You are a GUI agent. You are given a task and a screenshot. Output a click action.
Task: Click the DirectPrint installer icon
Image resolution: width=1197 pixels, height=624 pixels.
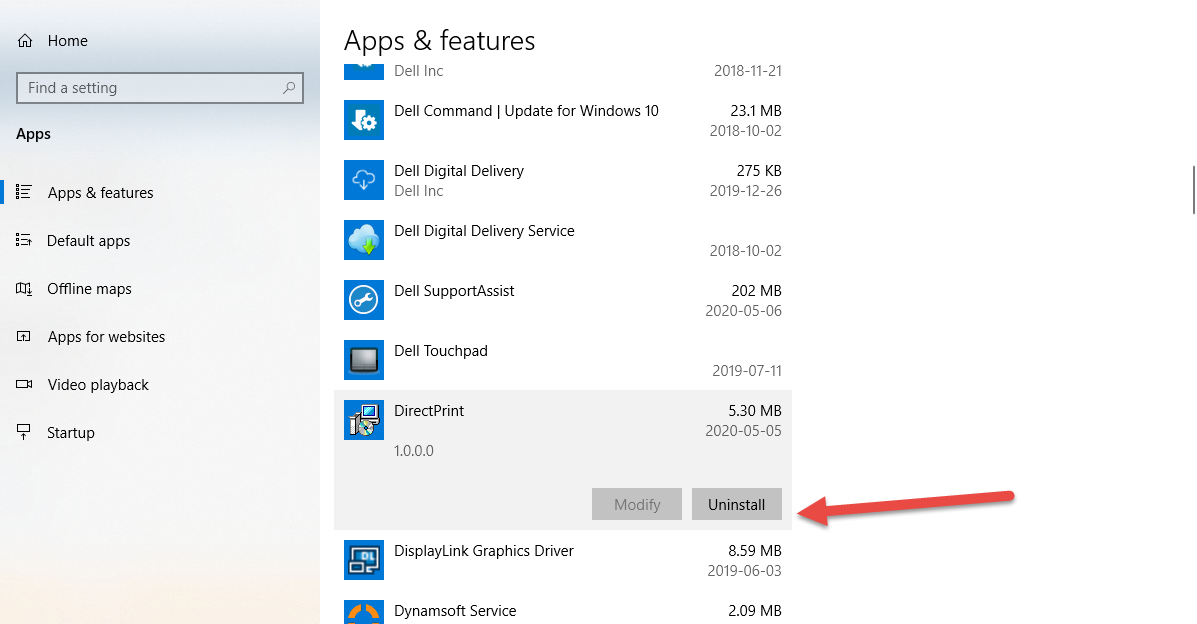pos(363,420)
